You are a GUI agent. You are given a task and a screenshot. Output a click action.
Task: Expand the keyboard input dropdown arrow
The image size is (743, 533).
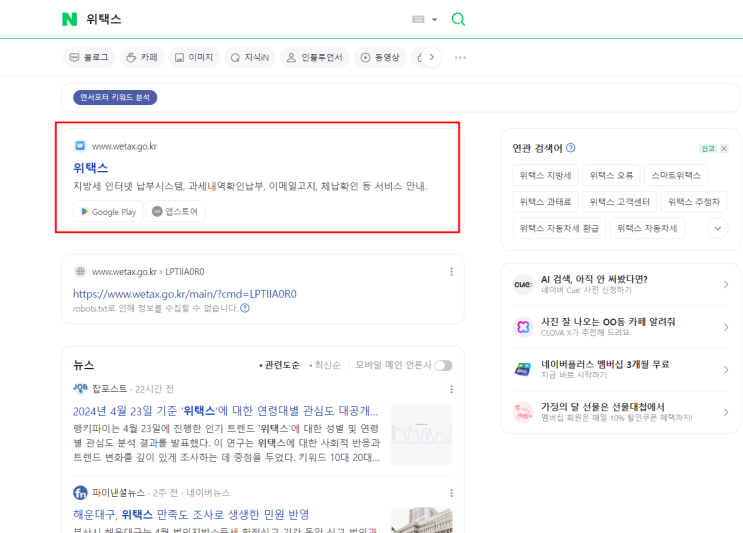click(435, 19)
